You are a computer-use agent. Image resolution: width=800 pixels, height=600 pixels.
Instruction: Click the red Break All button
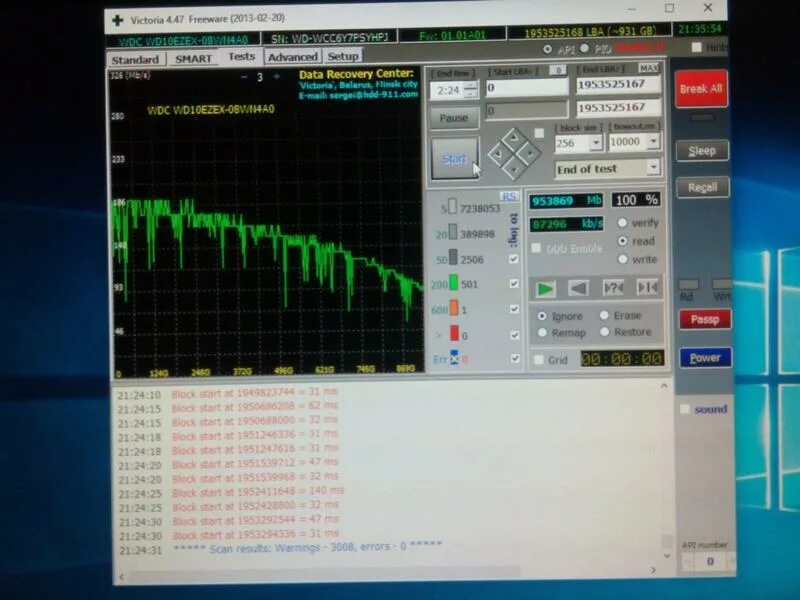tap(701, 89)
